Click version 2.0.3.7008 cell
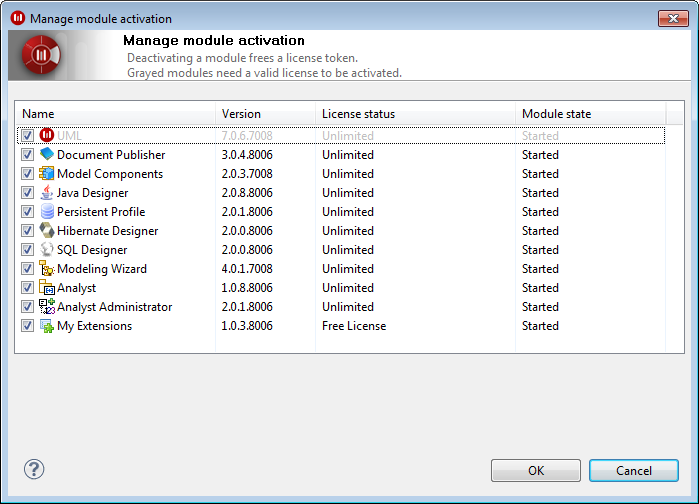Viewport: 699px width, 504px height. [247, 174]
